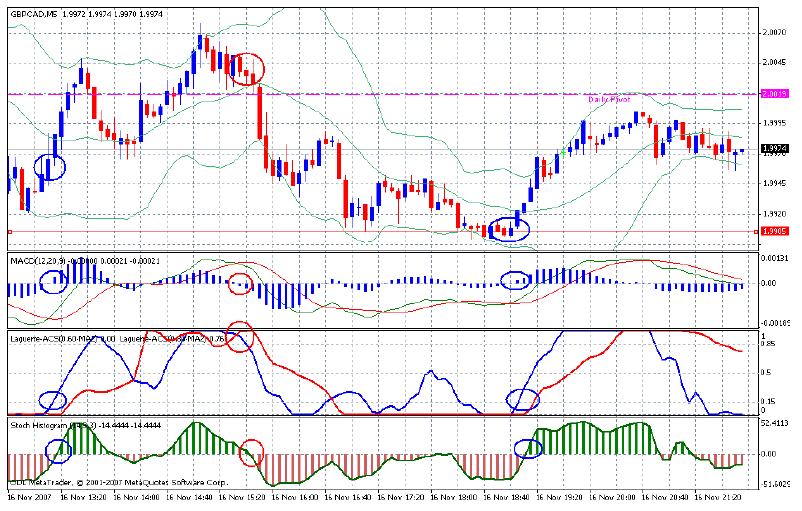Click the 16 Nov 16:00 time label
The height and width of the screenshot is (511, 802).
(x=295, y=497)
